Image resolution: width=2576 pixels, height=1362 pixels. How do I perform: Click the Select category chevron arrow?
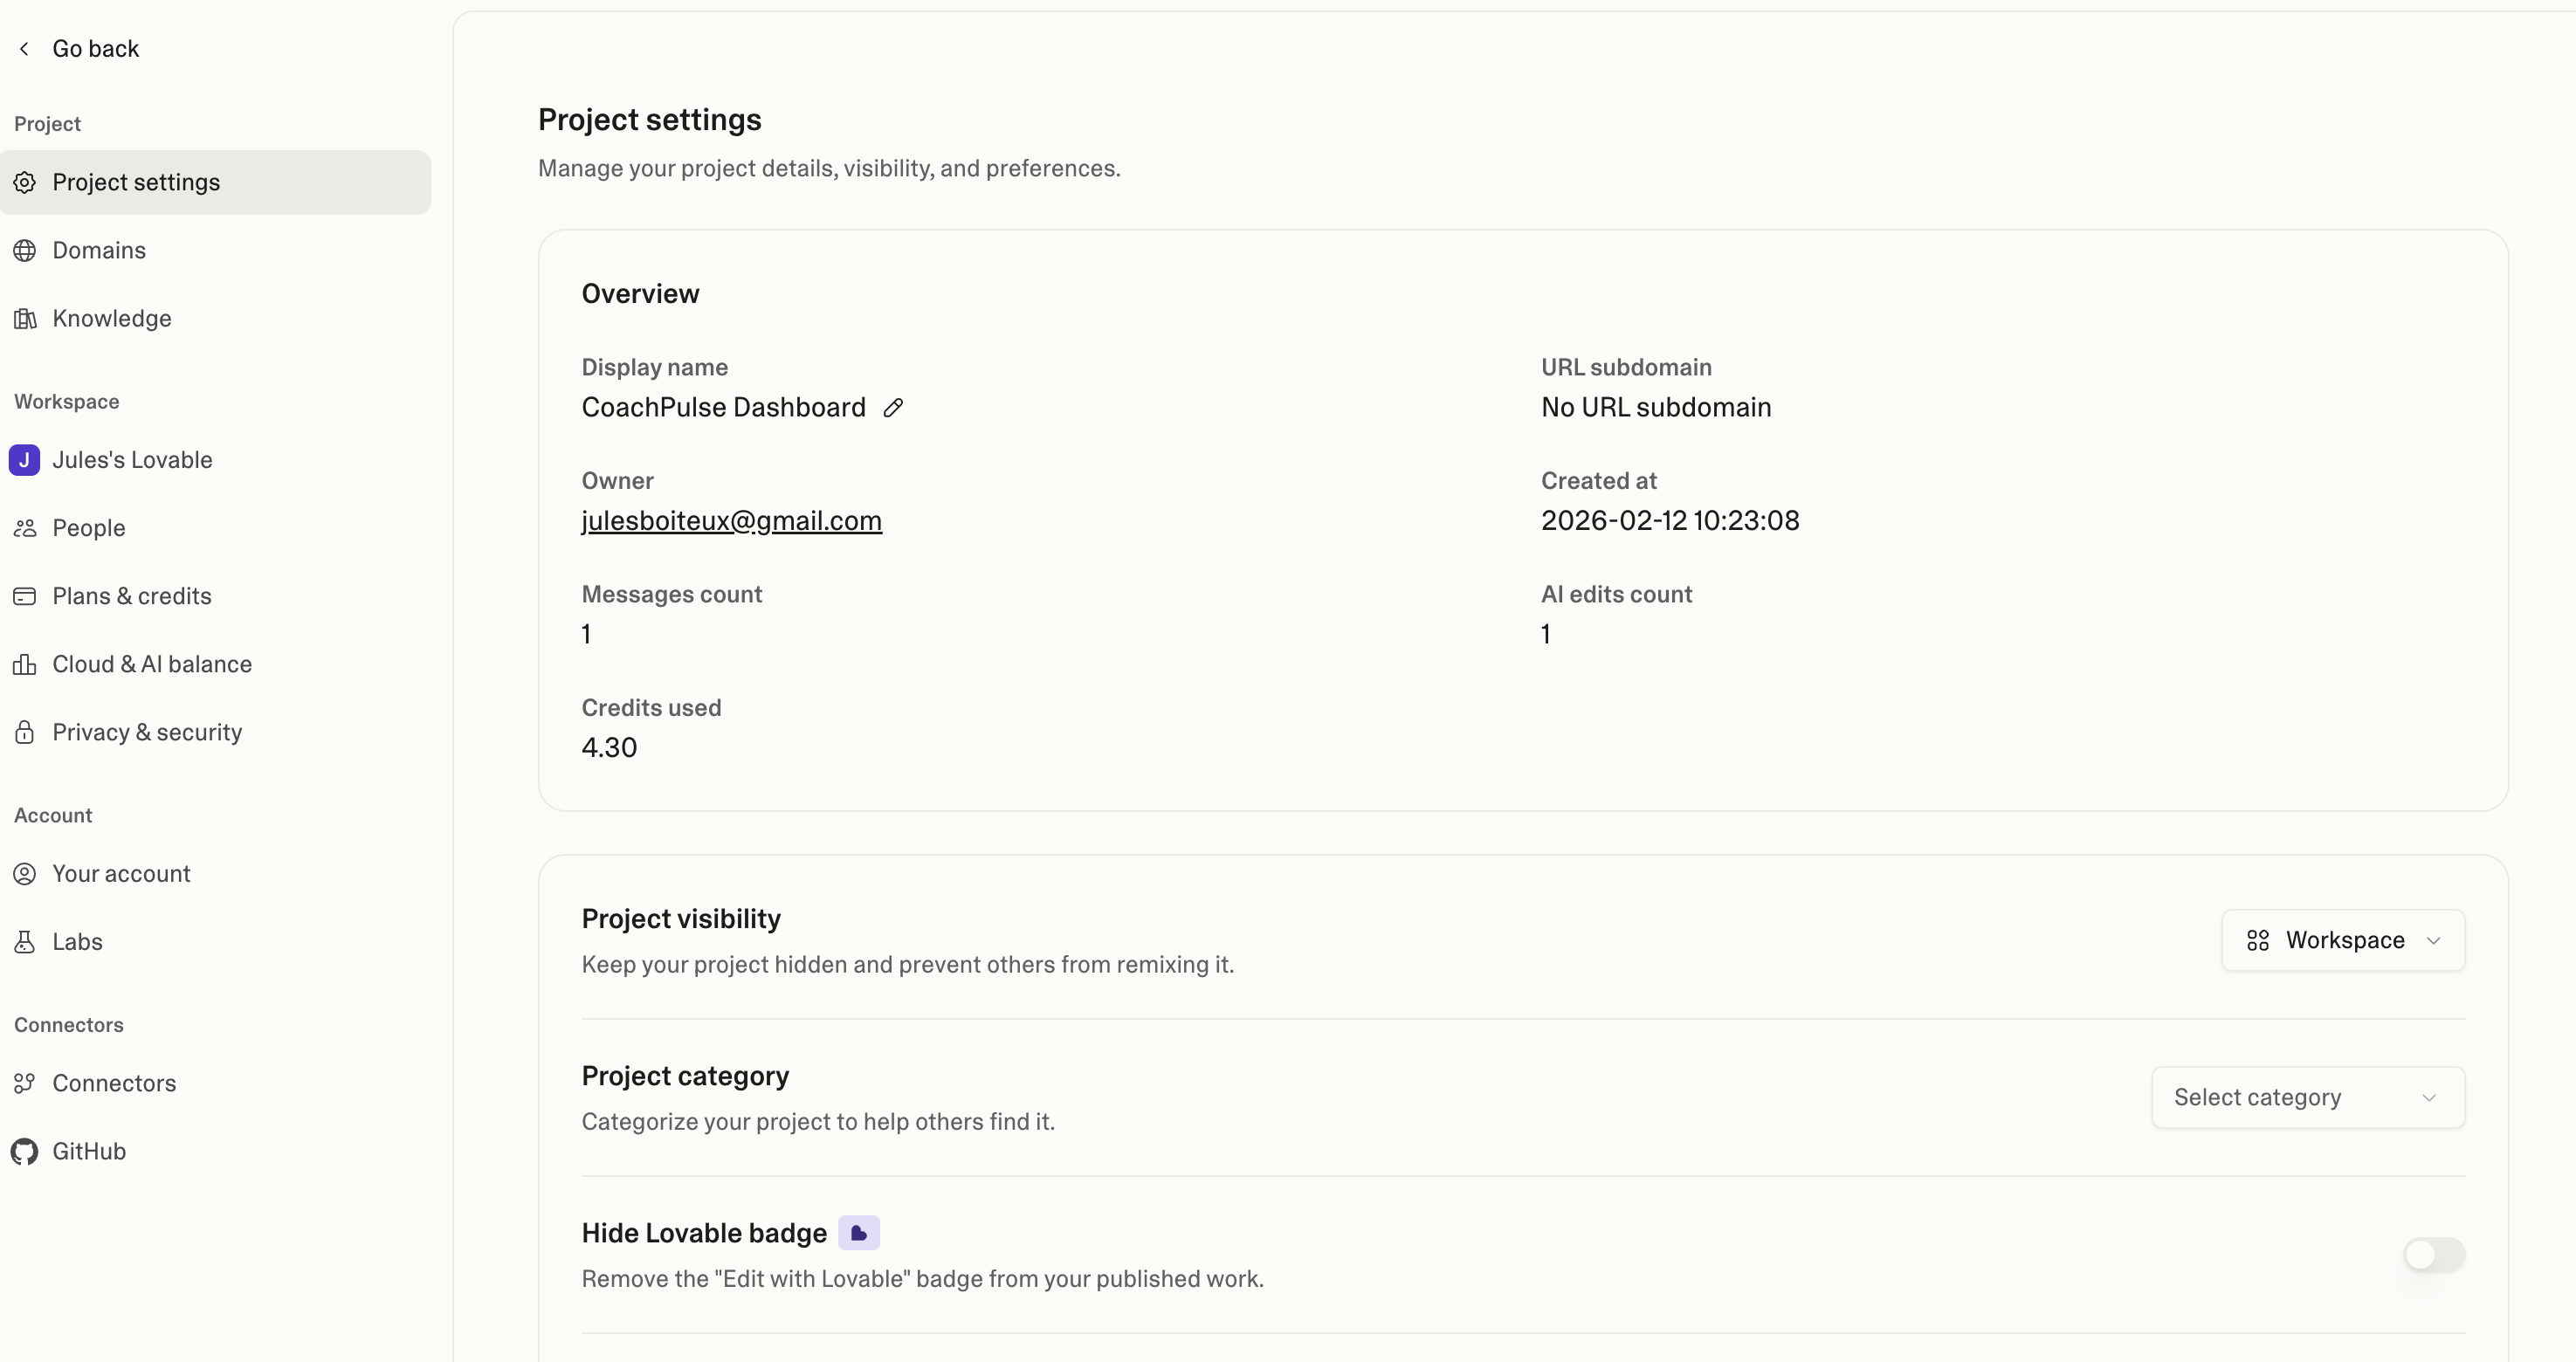pos(2429,1098)
